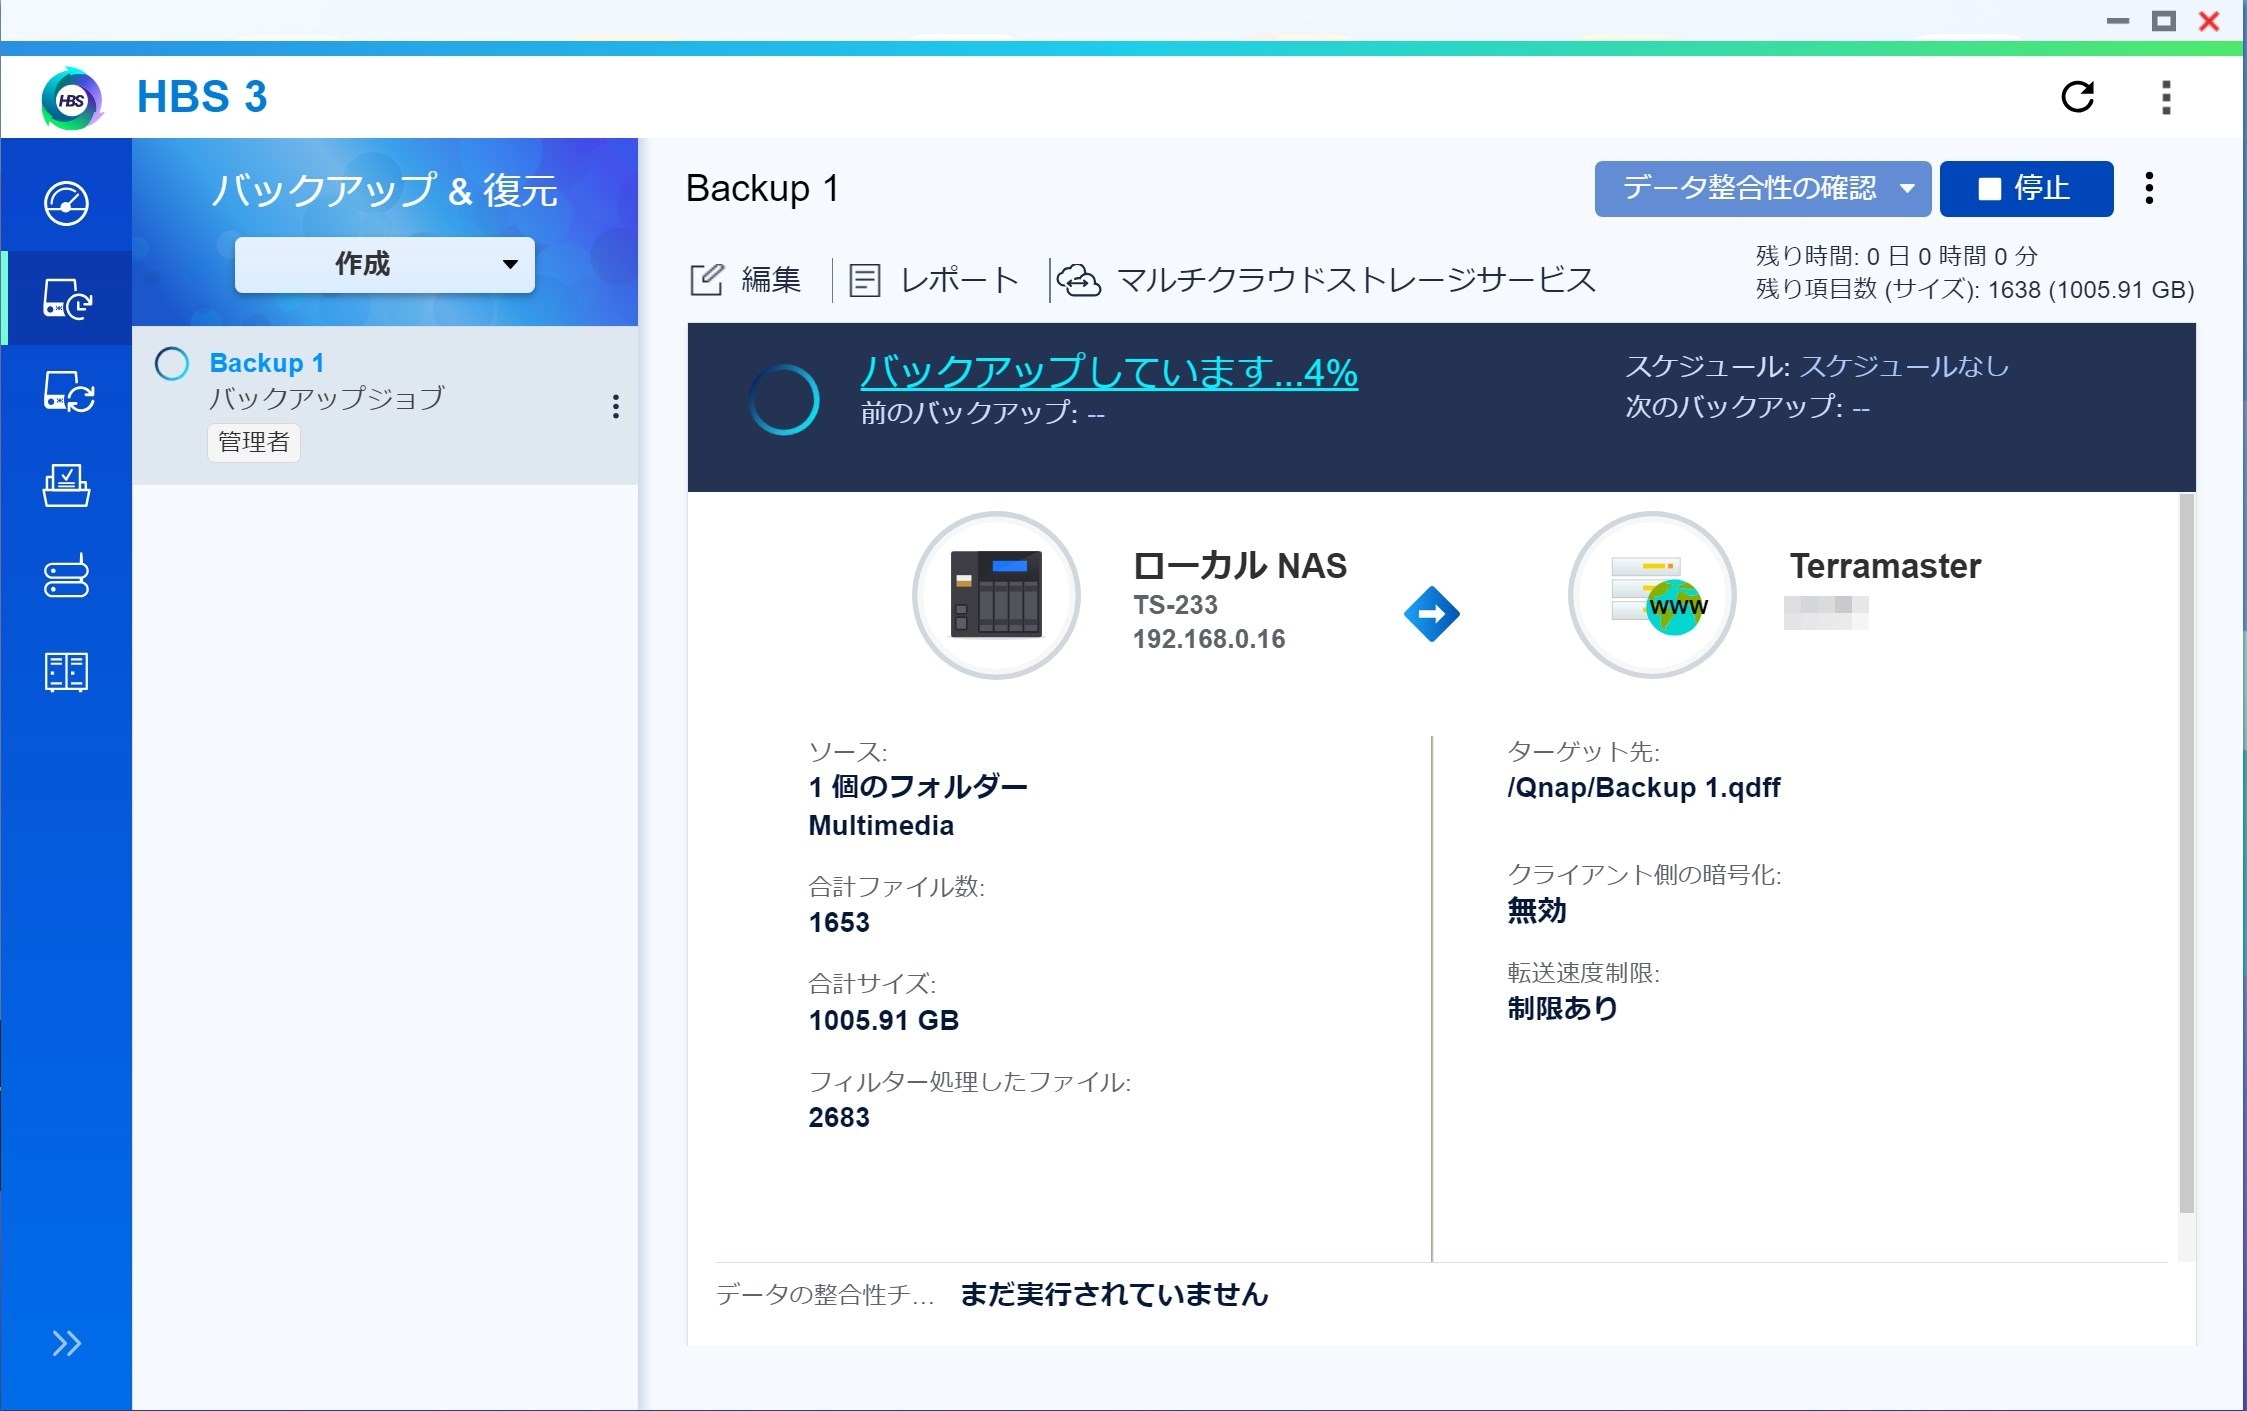Open the Overview dashboard sidebar icon
The height and width of the screenshot is (1411, 2247).
[66, 203]
